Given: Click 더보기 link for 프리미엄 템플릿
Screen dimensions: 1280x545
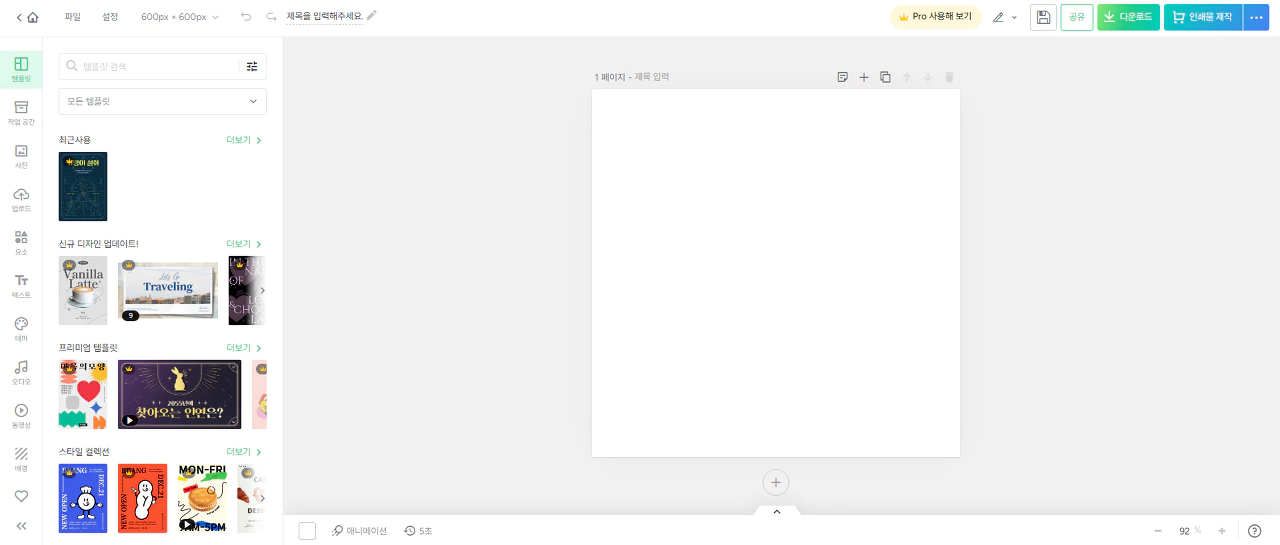Looking at the screenshot, I should click(244, 348).
